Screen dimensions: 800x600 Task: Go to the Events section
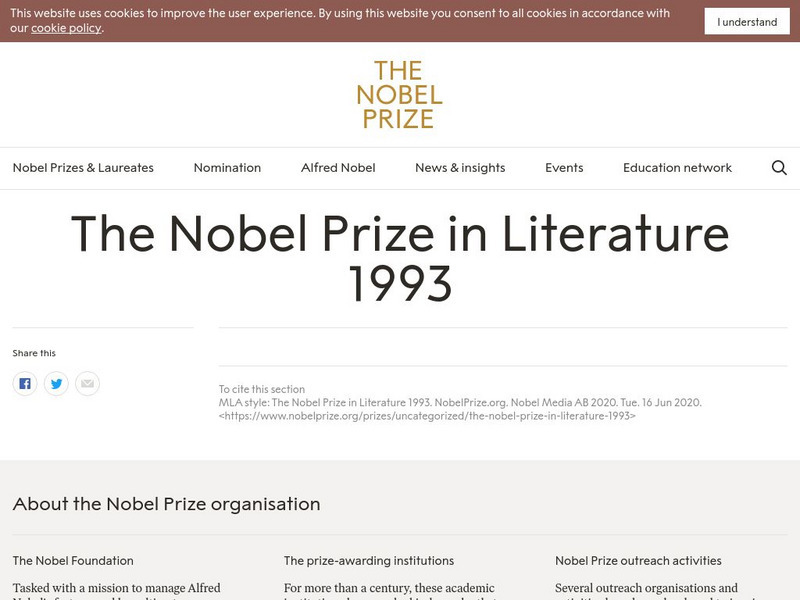pyautogui.click(x=565, y=168)
